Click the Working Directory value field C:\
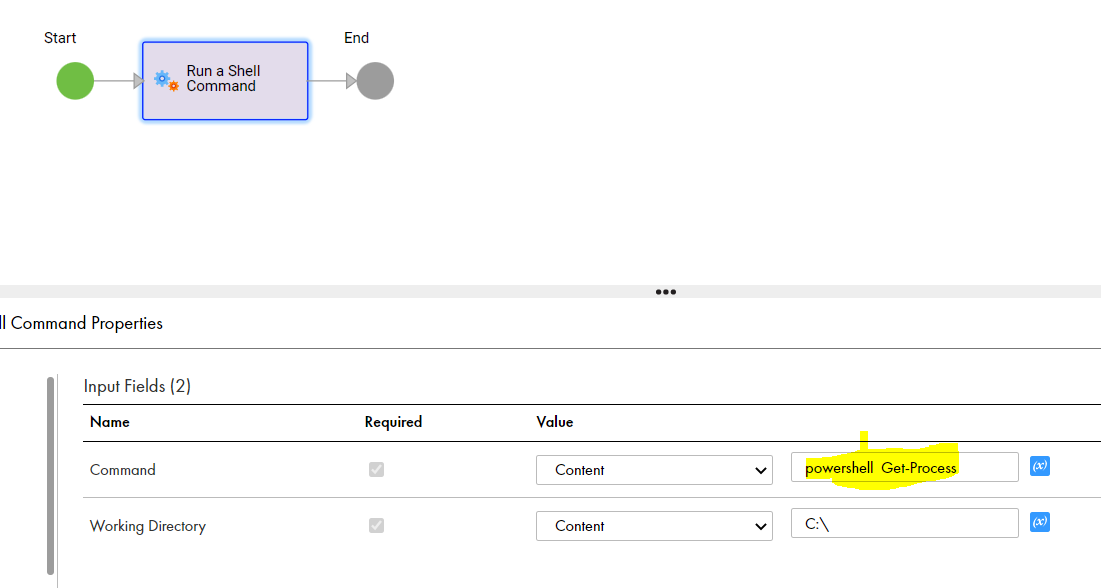Screen dimensions: 1101x588 tap(904, 523)
